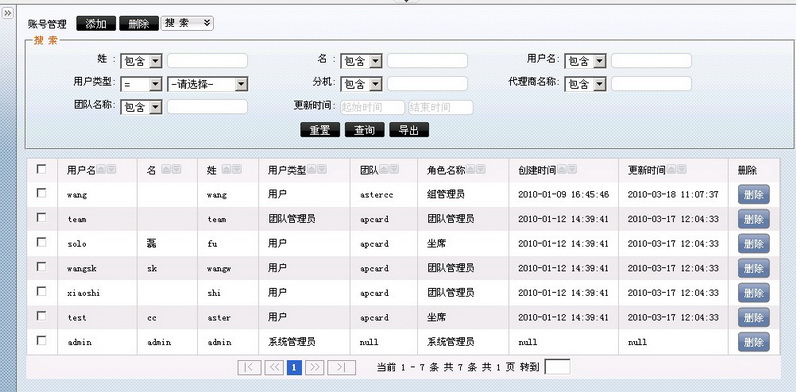Sort 用户类型 column descending
The width and height of the screenshot is (796, 392).
coord(322,170)
